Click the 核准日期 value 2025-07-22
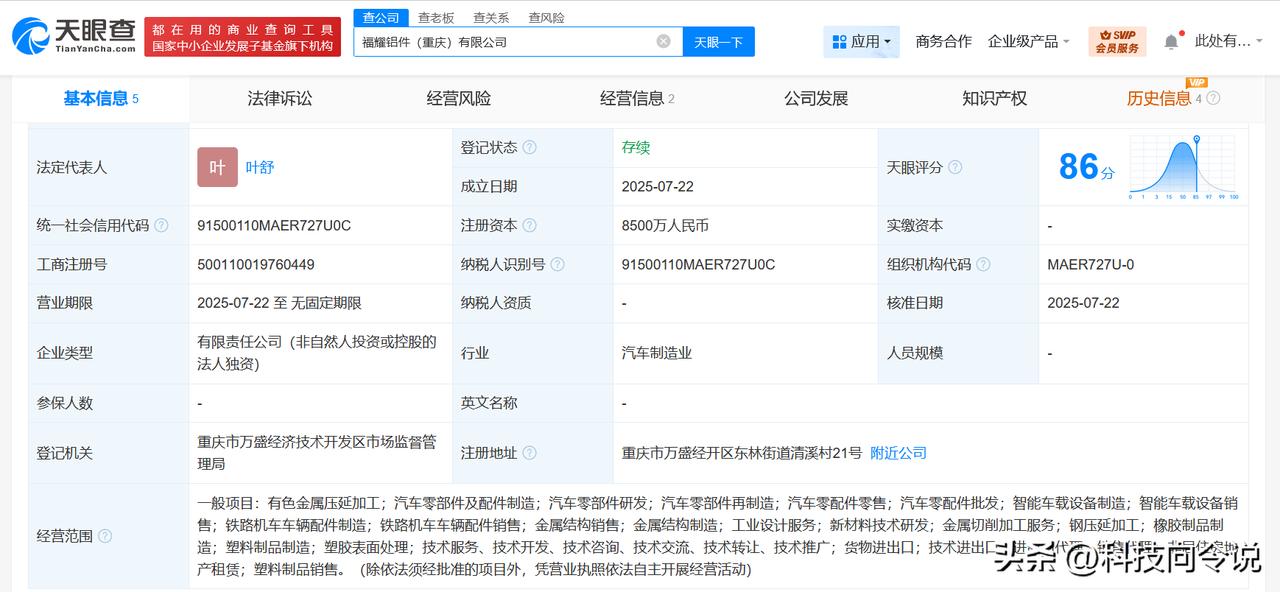Image resolution: width=1280 pixels, height=592 pixels. [1083, 303]
